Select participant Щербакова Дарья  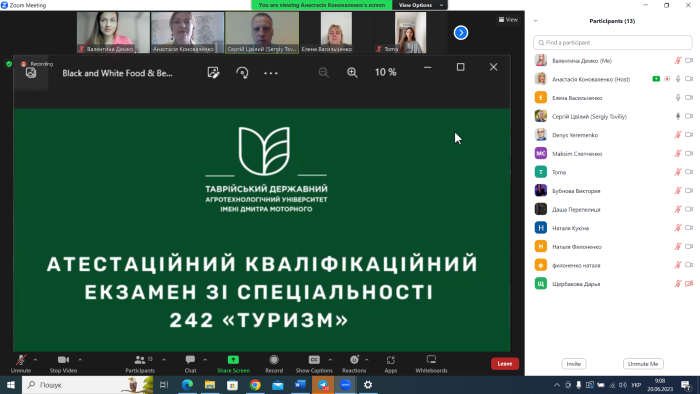612,284
